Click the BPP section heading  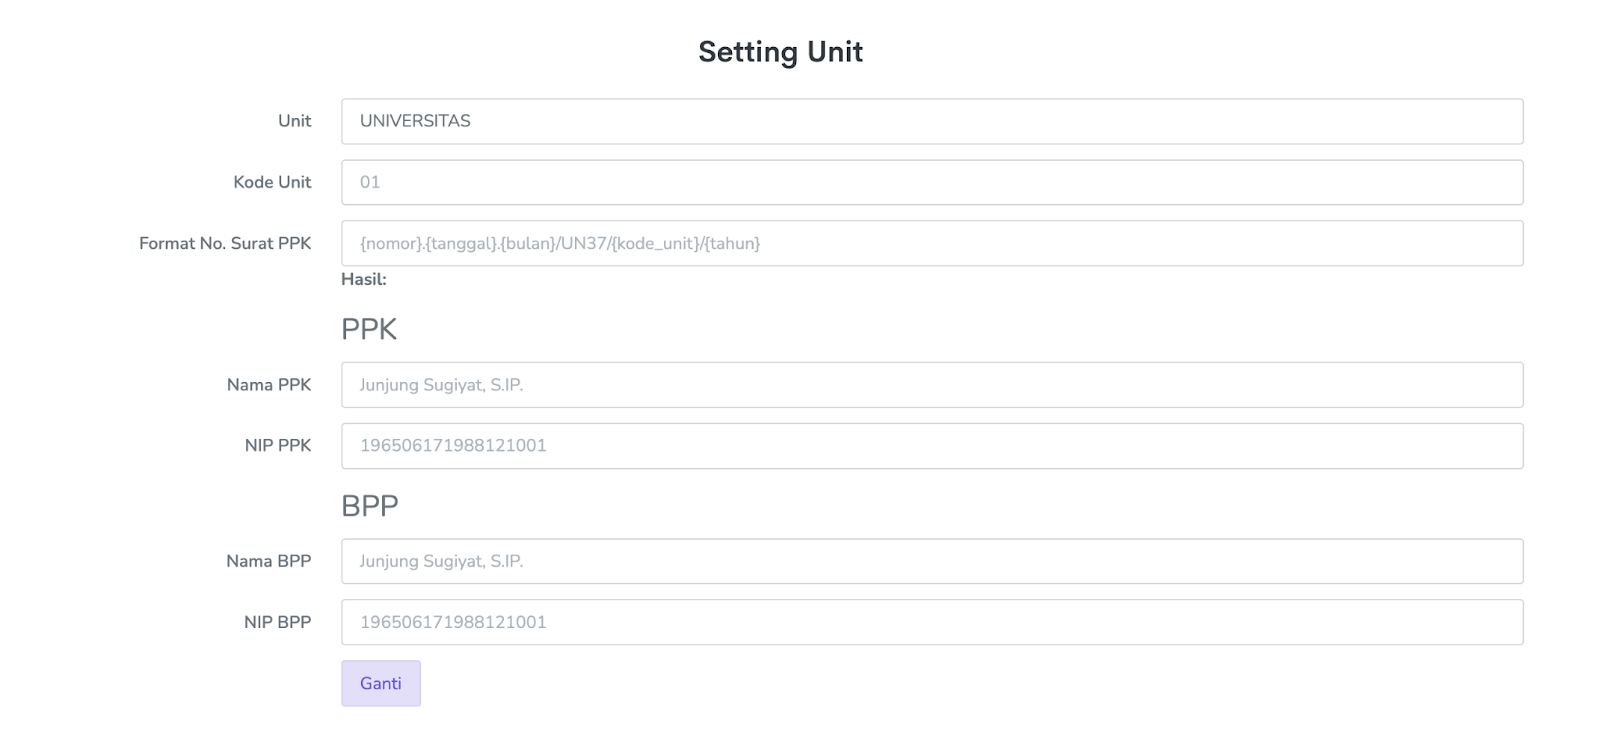click(x=369, y=506)
